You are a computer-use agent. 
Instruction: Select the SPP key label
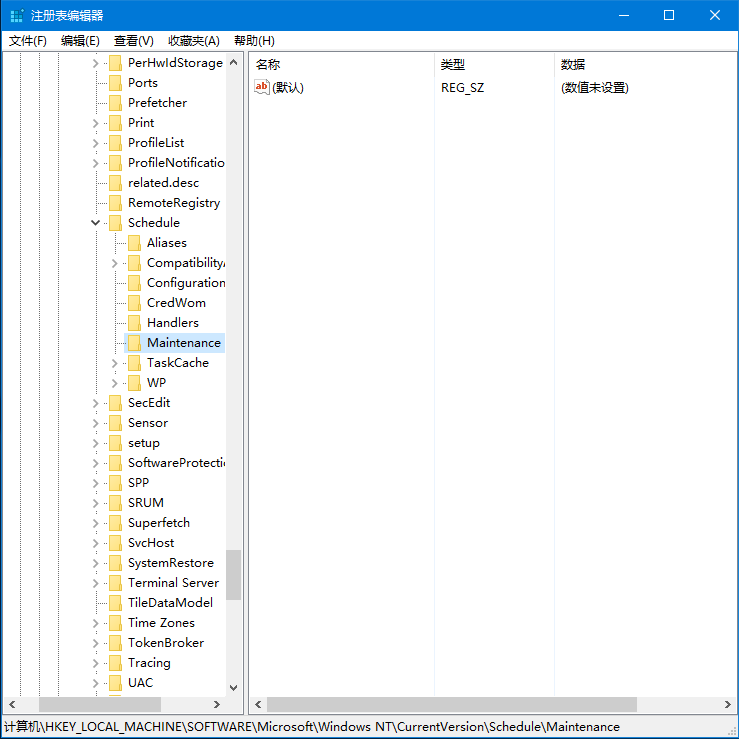coord(138,483)
